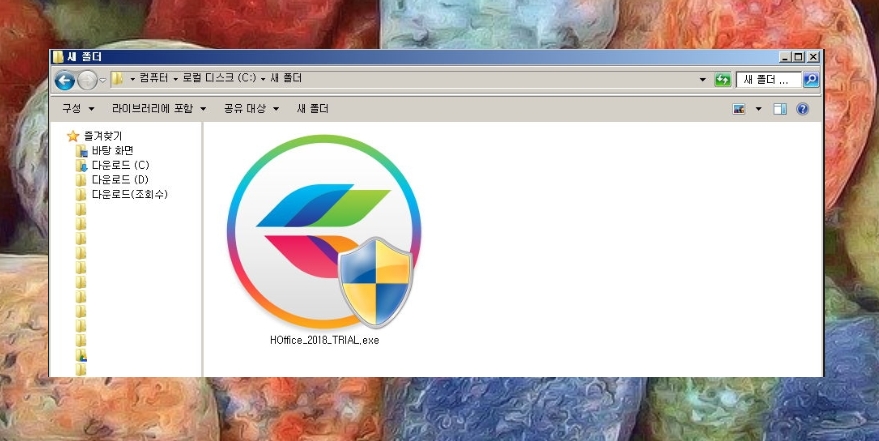Open the recent pages dropdown beside forward arrow
Image resolution: width=879 pixels, height=441 pixels.
(x=103, y=81)
